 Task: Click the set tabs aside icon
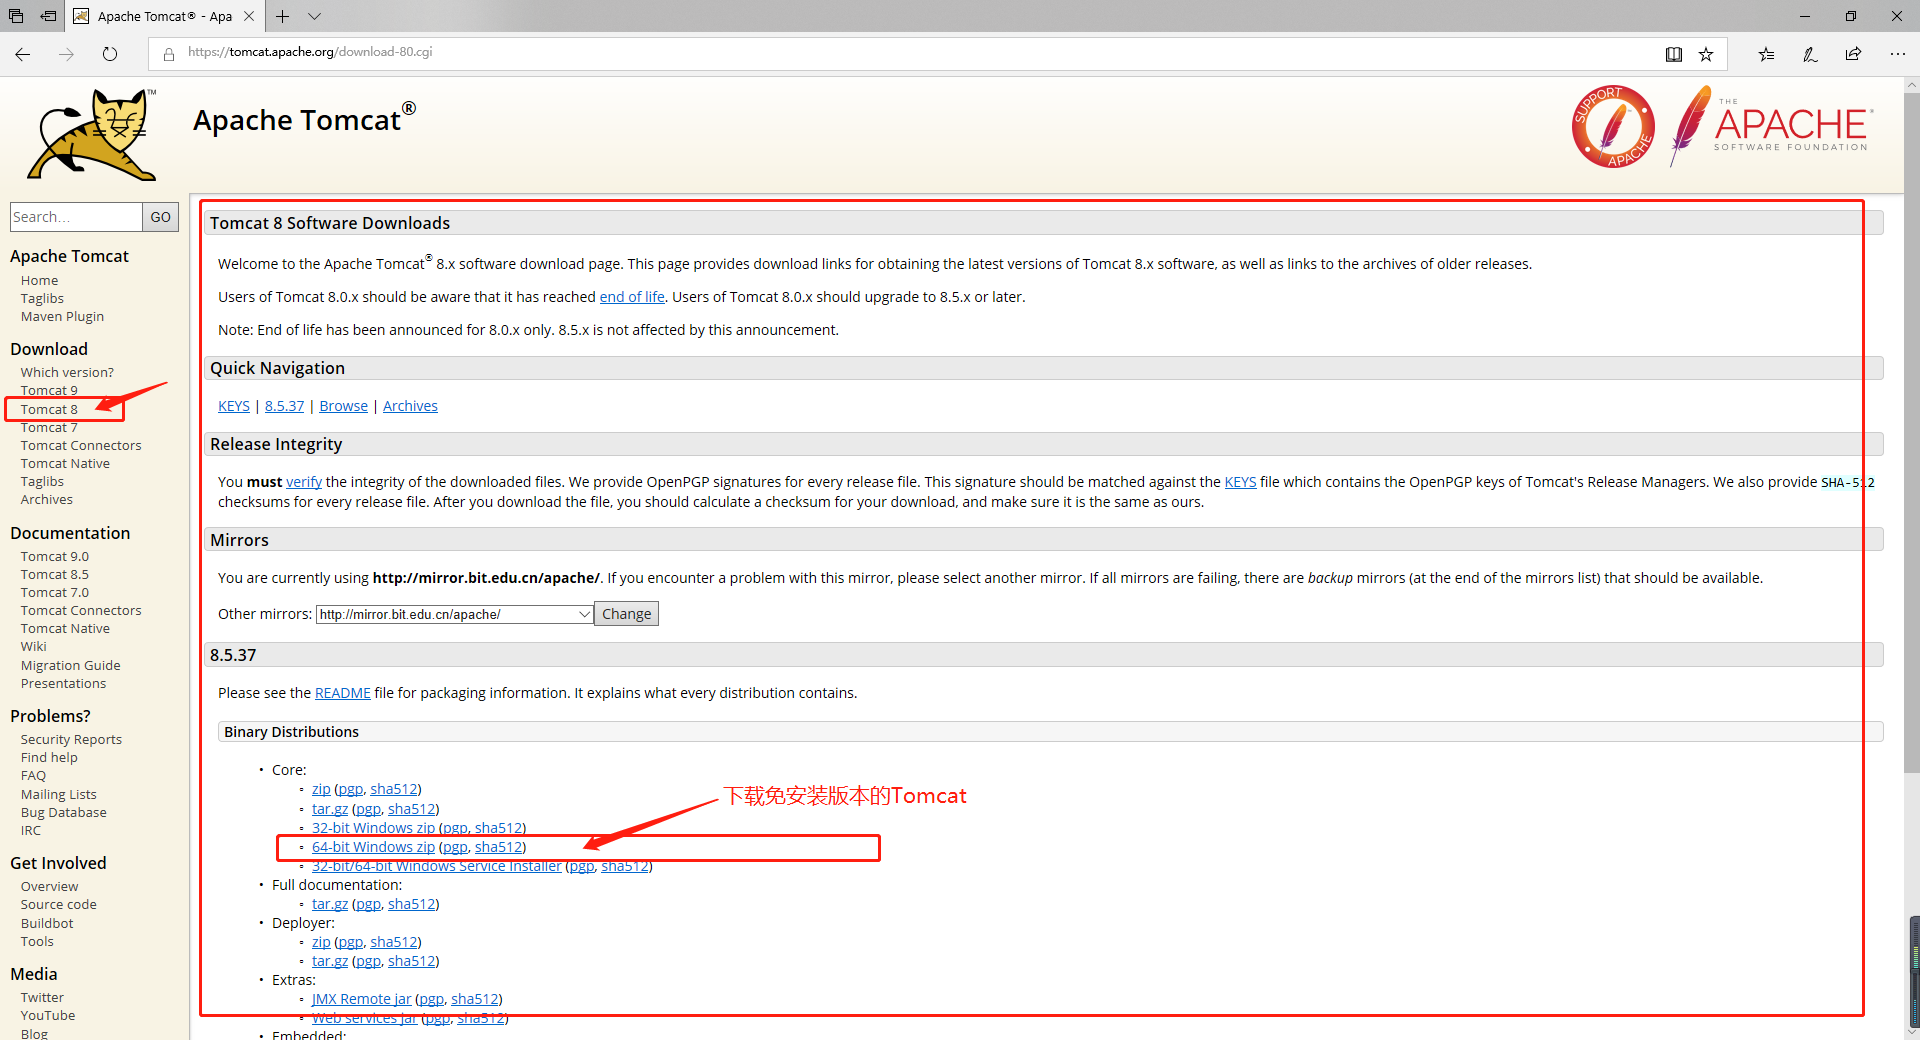pyautogui.click(x=48, y=16)
